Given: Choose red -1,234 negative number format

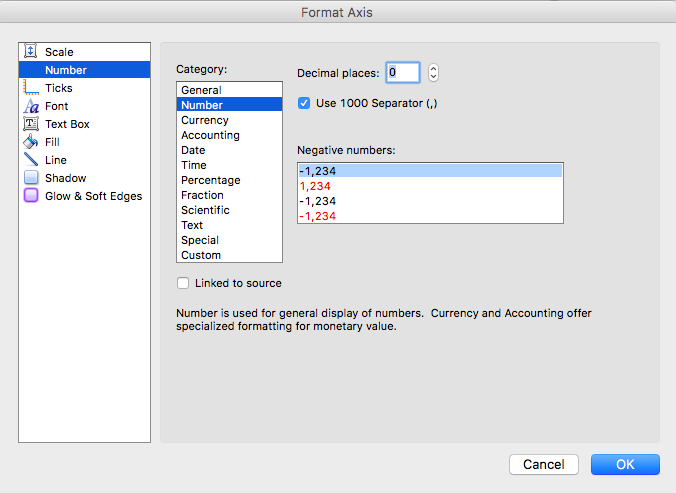Looking at the screenshot, I should point(318,216).
